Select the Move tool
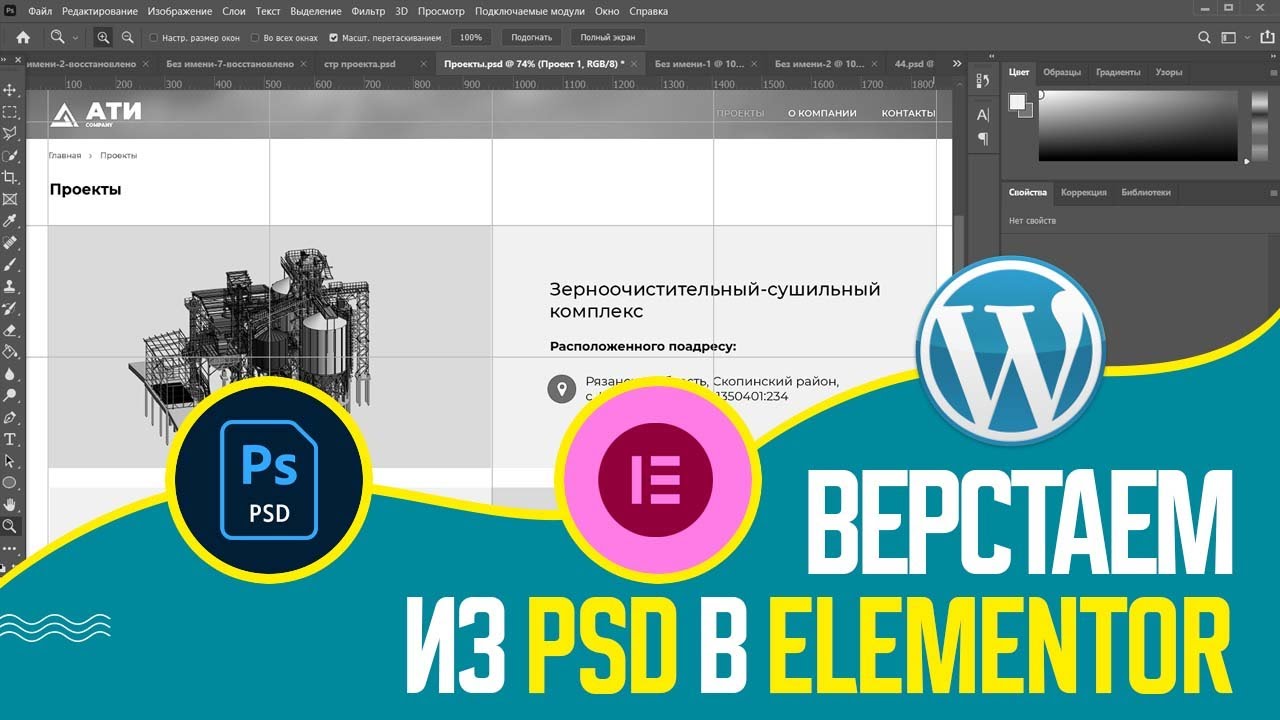 tap(10, 90)
